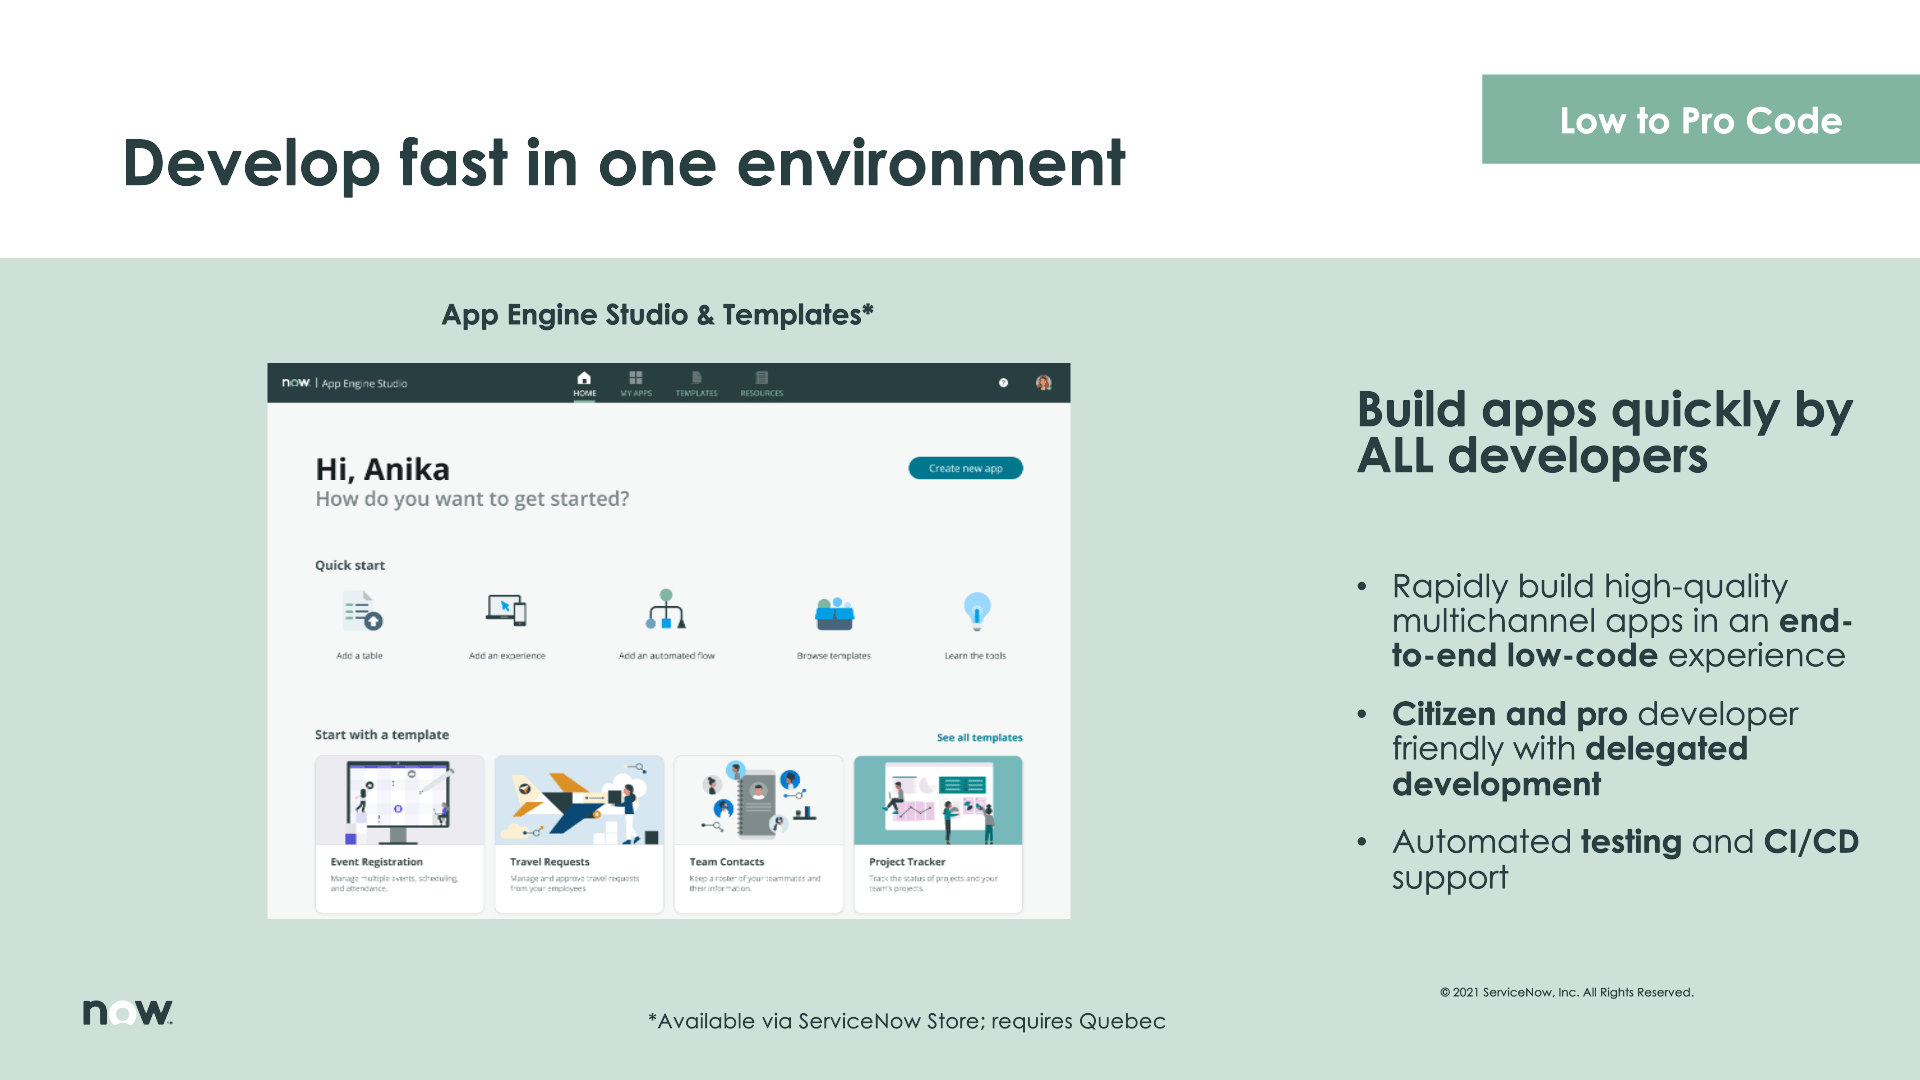
Task: Open the Team Contacts template
Action: click(758, 833)
